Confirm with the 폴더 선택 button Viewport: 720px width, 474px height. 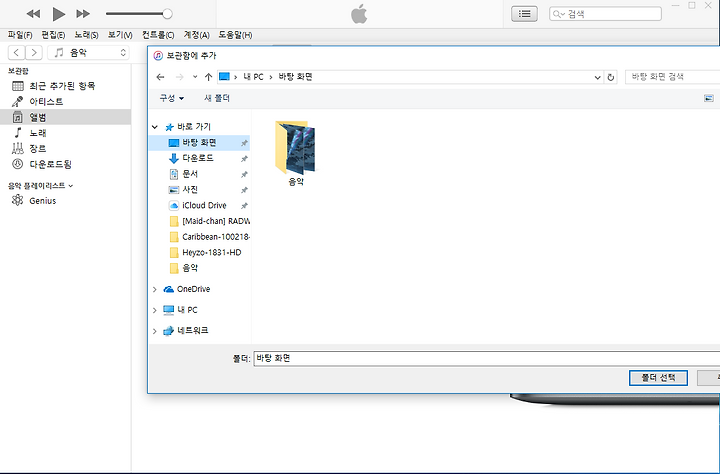point(658,378)
